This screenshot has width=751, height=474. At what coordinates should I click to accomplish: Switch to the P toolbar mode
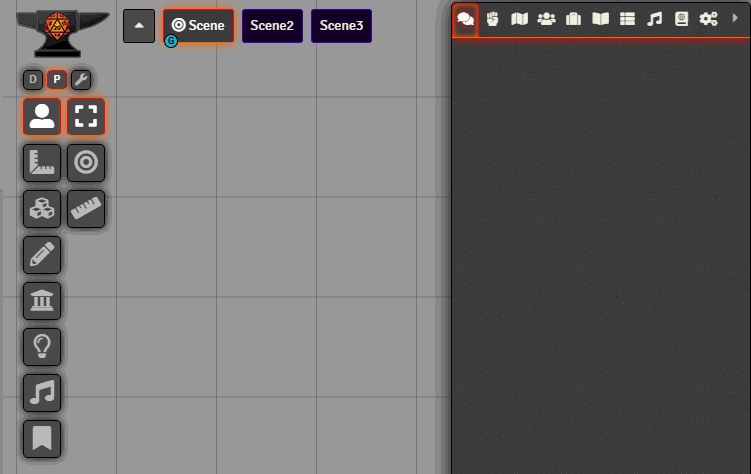tap(57, 79)
